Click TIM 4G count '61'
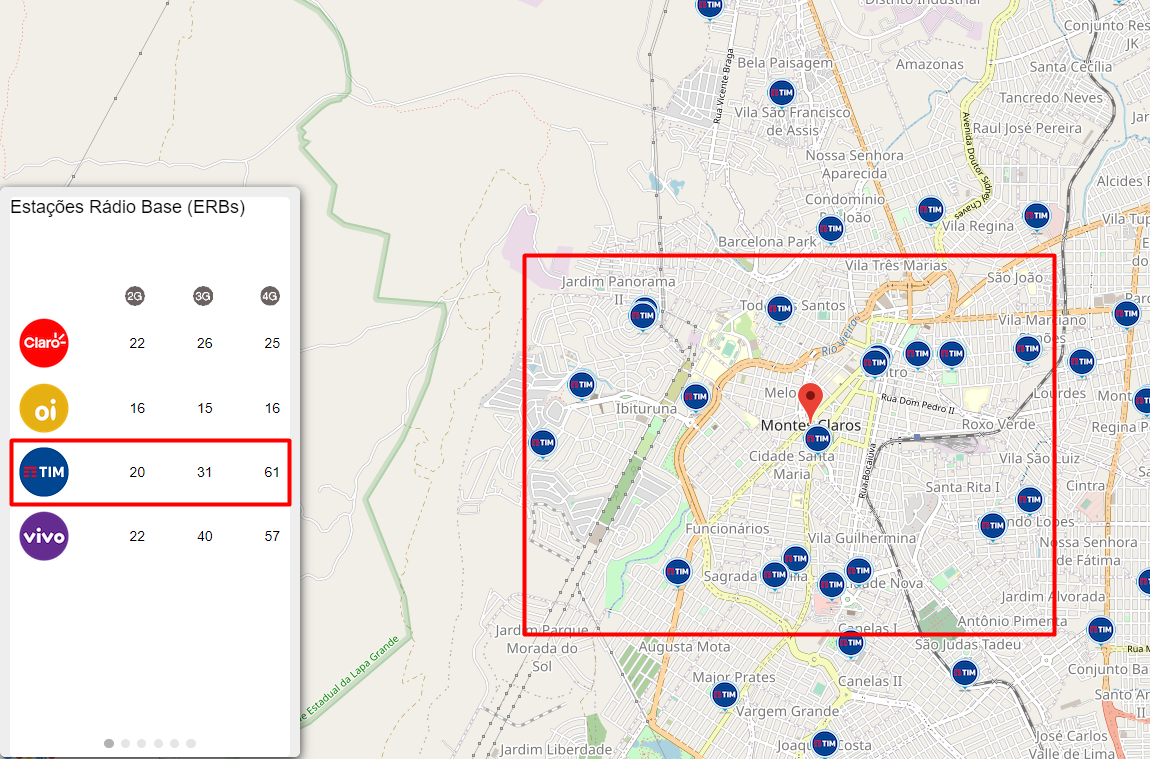1150x759 pixels. (271, 472)
